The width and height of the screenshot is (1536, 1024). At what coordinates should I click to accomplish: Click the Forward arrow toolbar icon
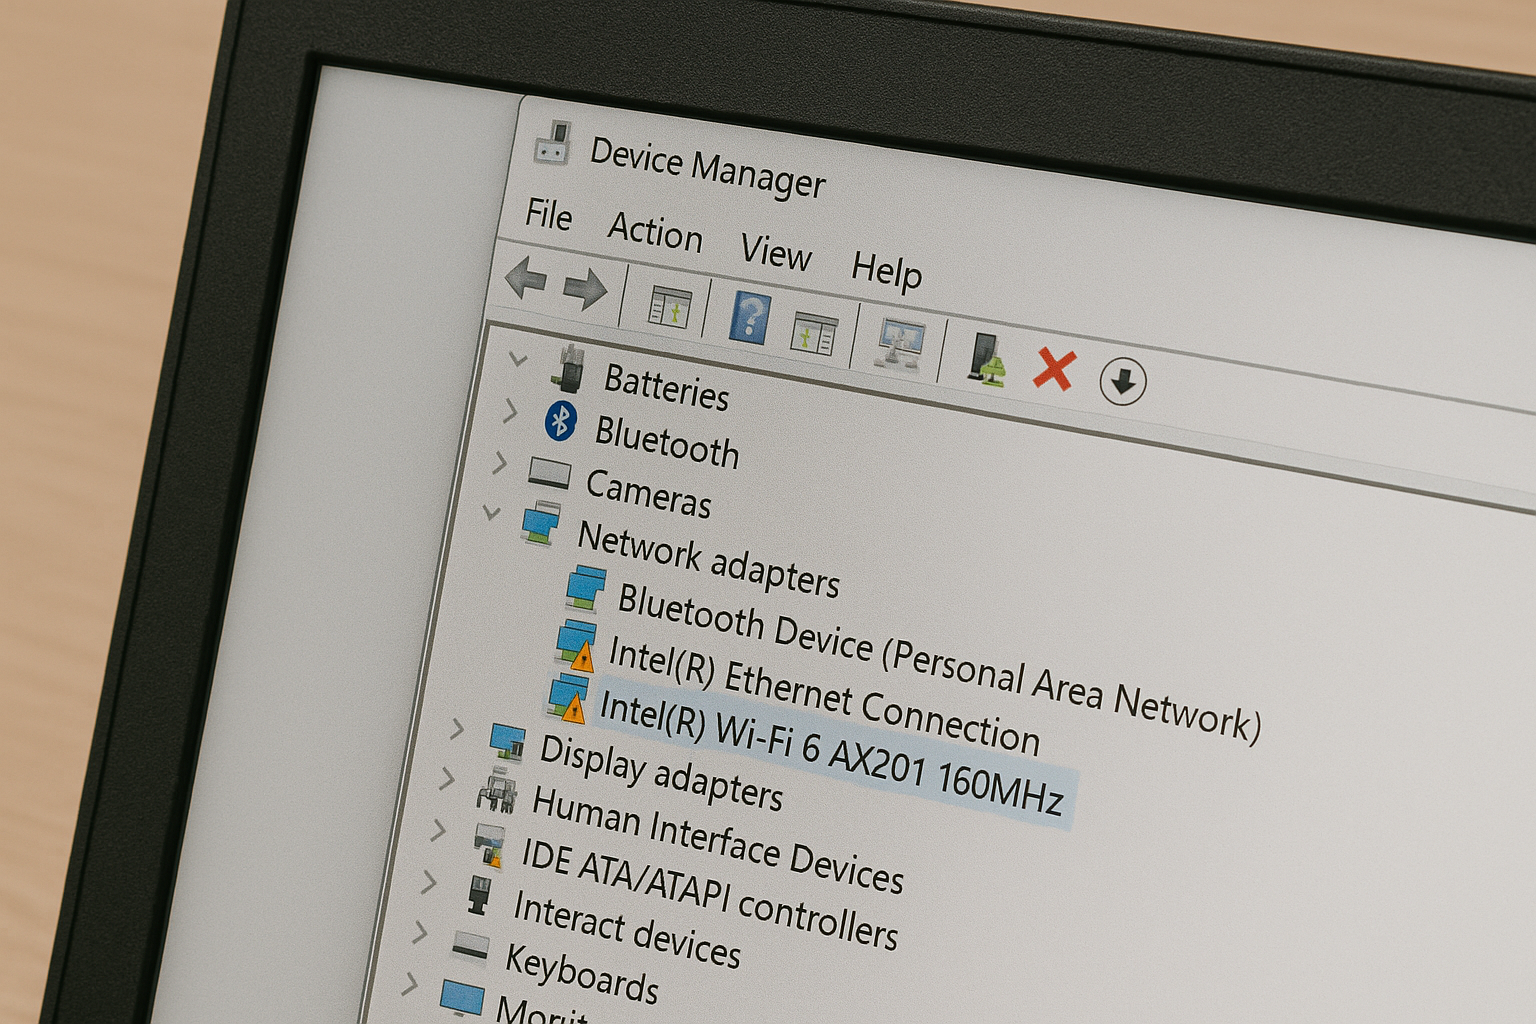pos(585,289)
